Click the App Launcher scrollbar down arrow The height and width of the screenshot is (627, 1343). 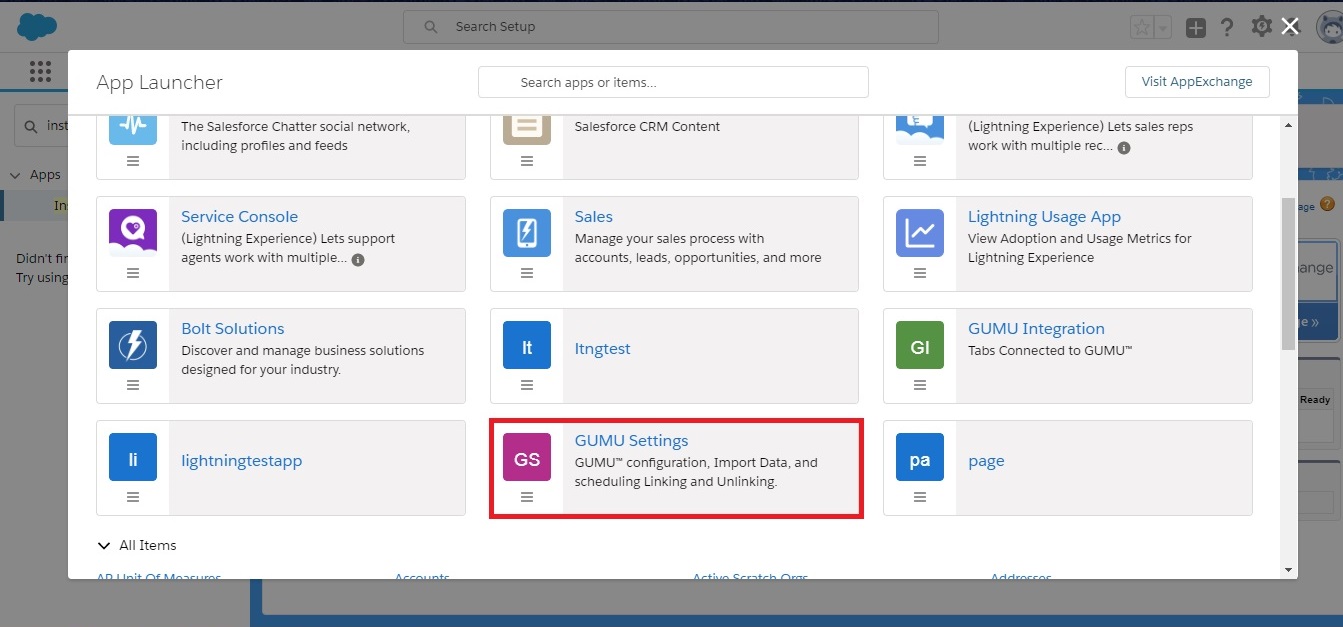[1288, 569]
